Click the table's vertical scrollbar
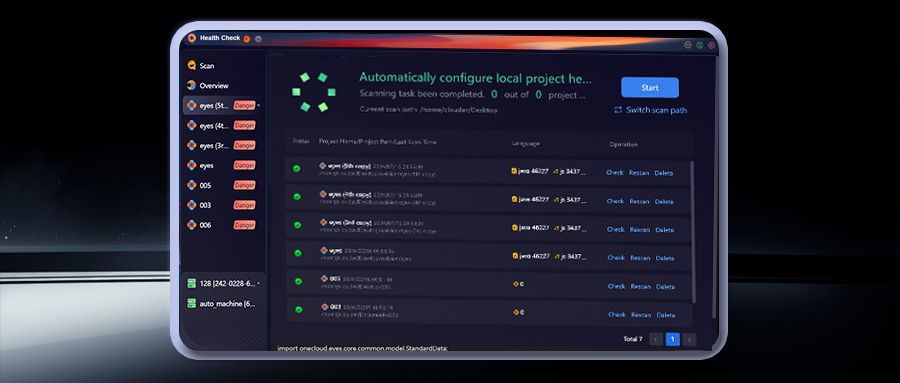 tap(693, 231)
